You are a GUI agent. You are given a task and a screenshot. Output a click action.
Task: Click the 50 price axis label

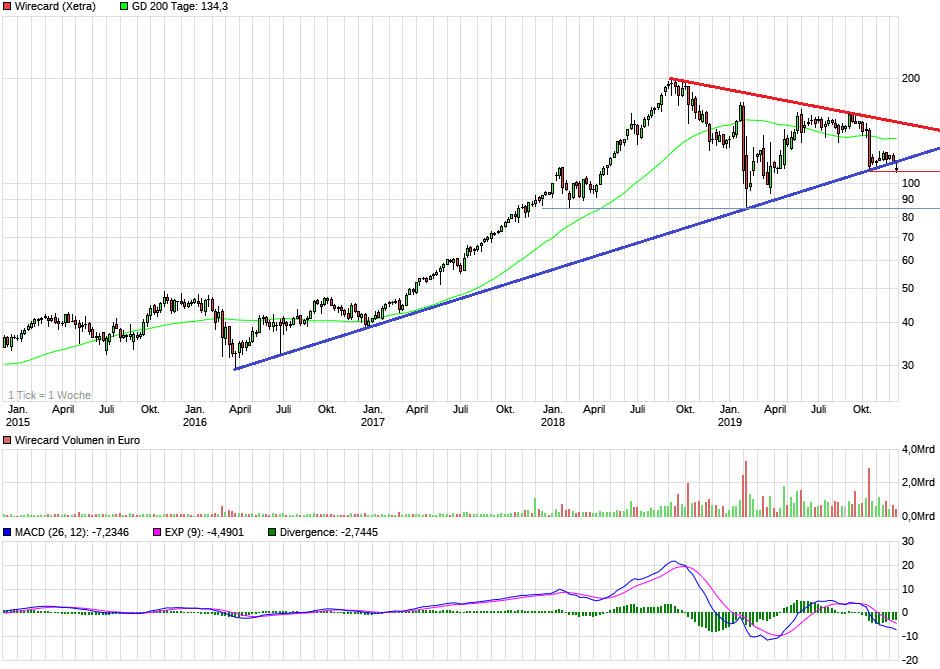click(x=908, y=288)
